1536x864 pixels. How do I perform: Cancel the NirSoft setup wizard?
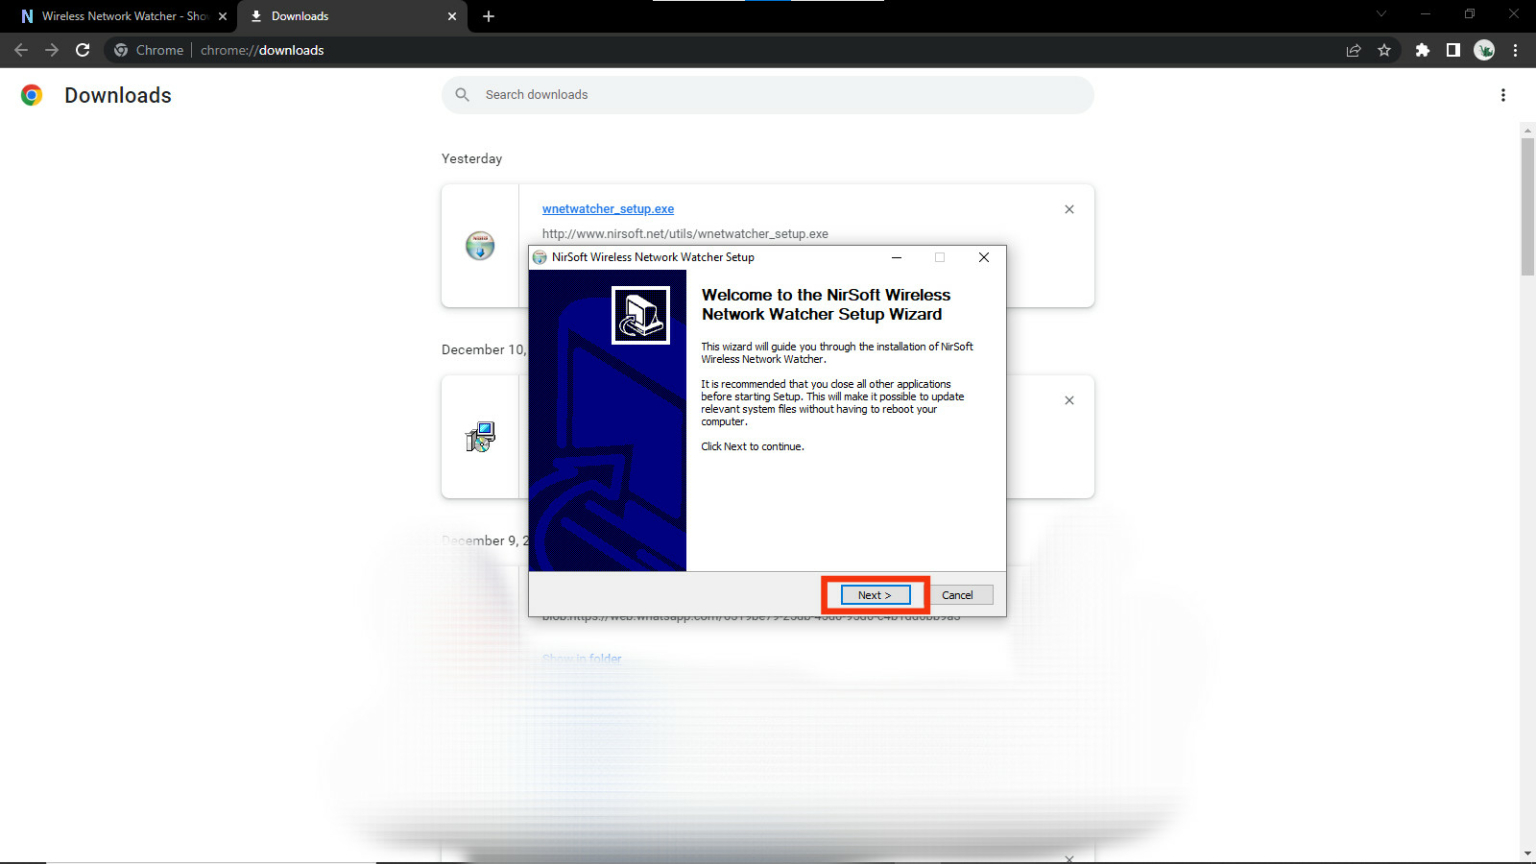tap(957, 595)
